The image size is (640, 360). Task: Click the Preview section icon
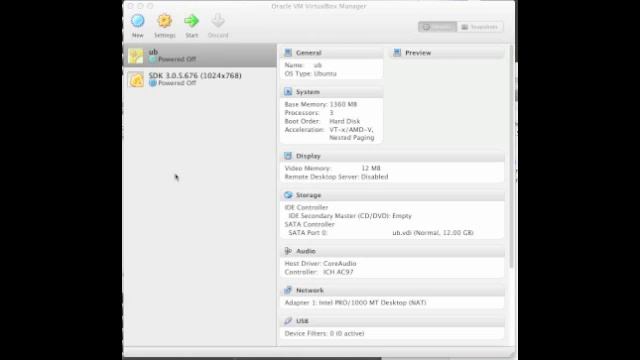click(397, 53)
